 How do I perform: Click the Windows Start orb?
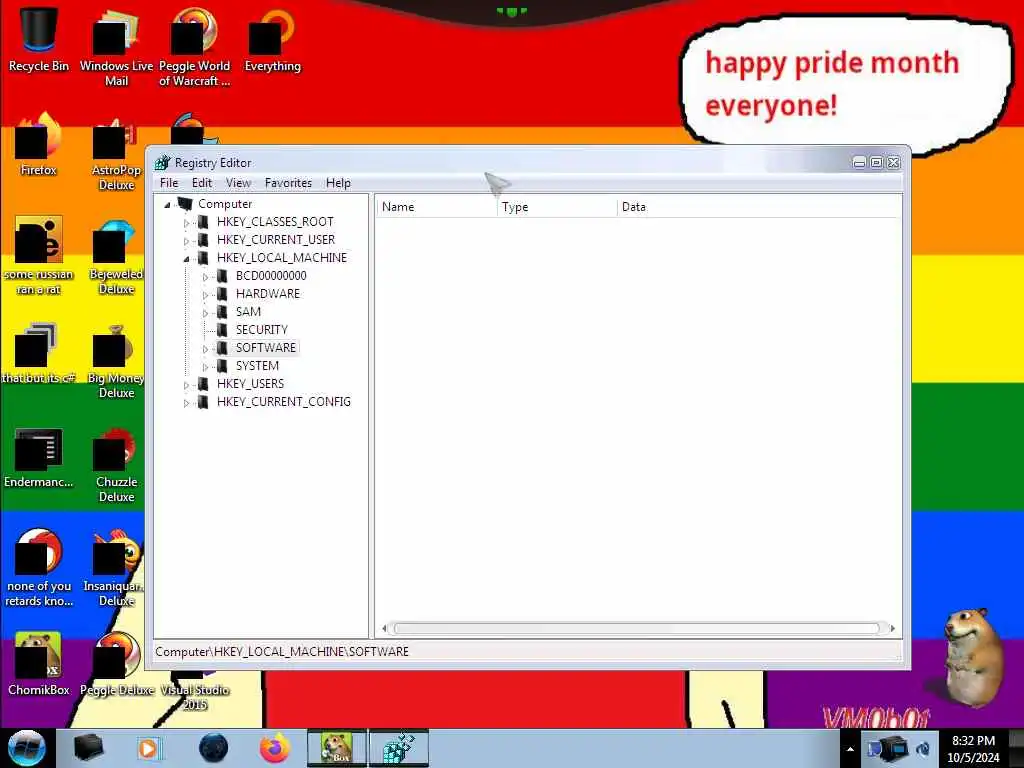click(27, 748)
